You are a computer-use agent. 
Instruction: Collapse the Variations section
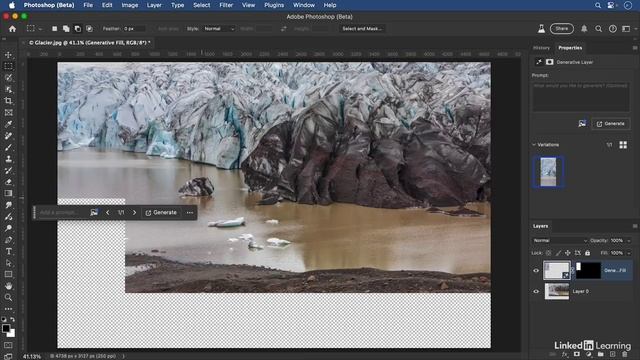[x=534, y=145]
